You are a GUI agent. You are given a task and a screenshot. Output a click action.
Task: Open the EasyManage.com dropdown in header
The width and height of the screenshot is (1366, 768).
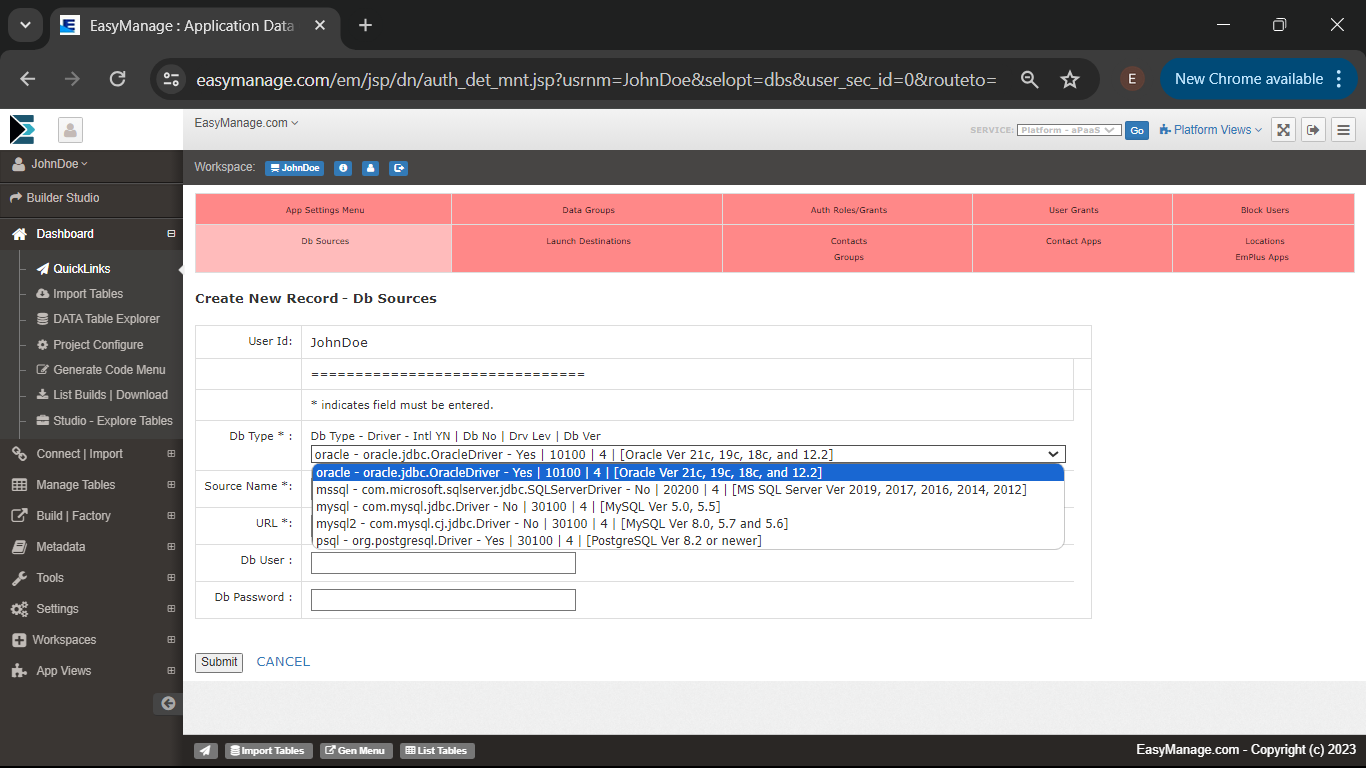[x=246, y=123]
